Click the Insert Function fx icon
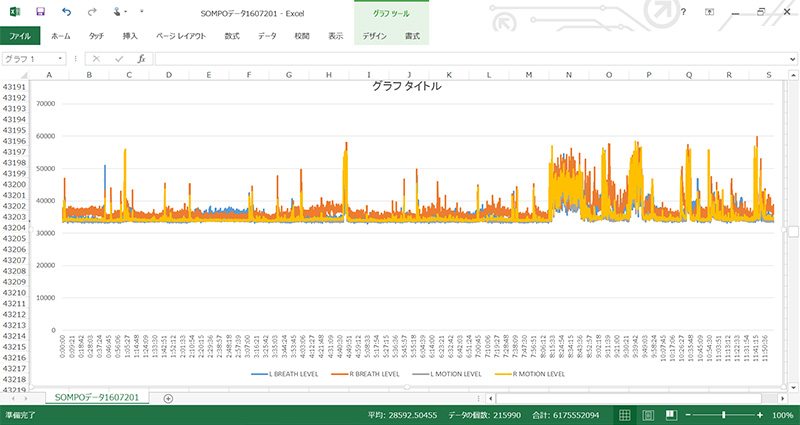 point(142,59)
